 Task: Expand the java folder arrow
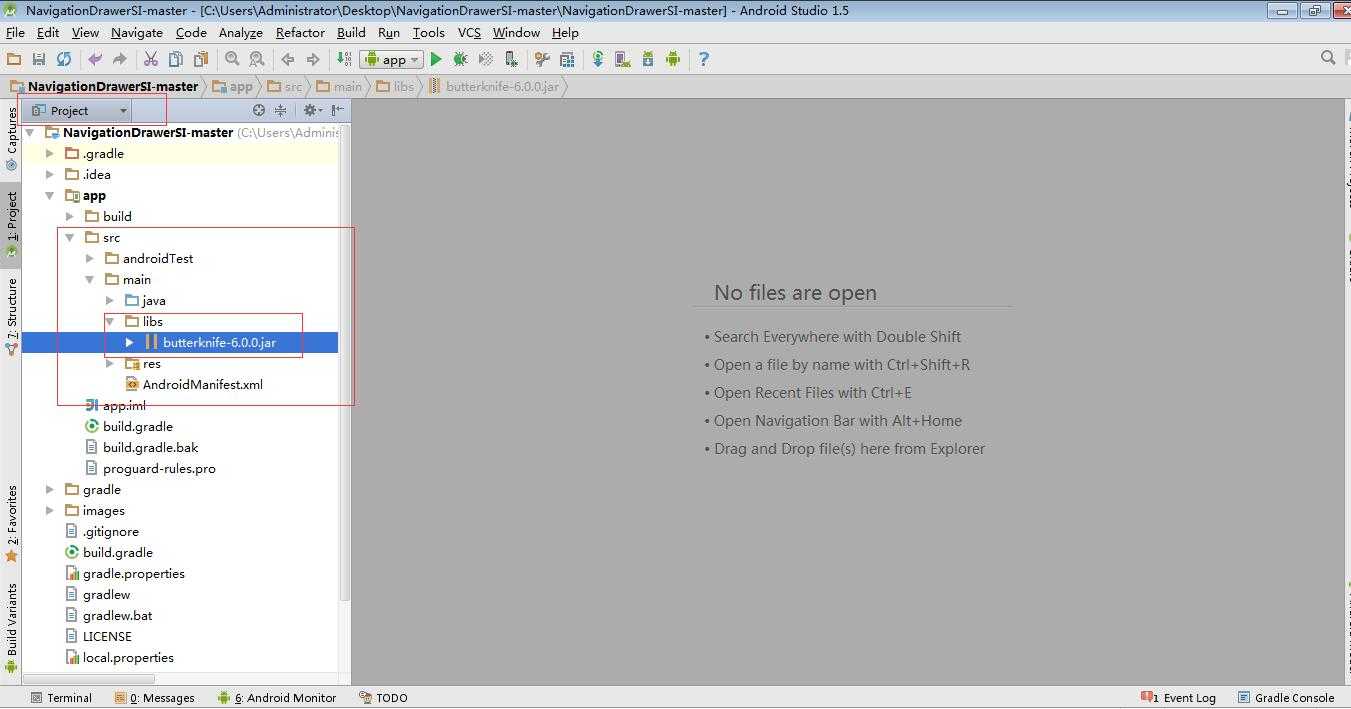tap(110, 300)
